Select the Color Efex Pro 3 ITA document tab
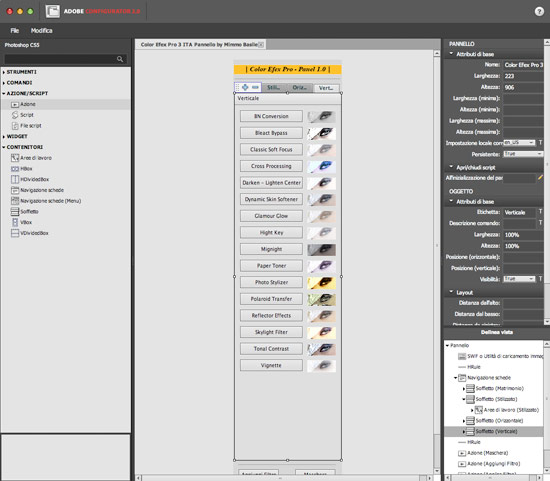 [x=199, y=45]
